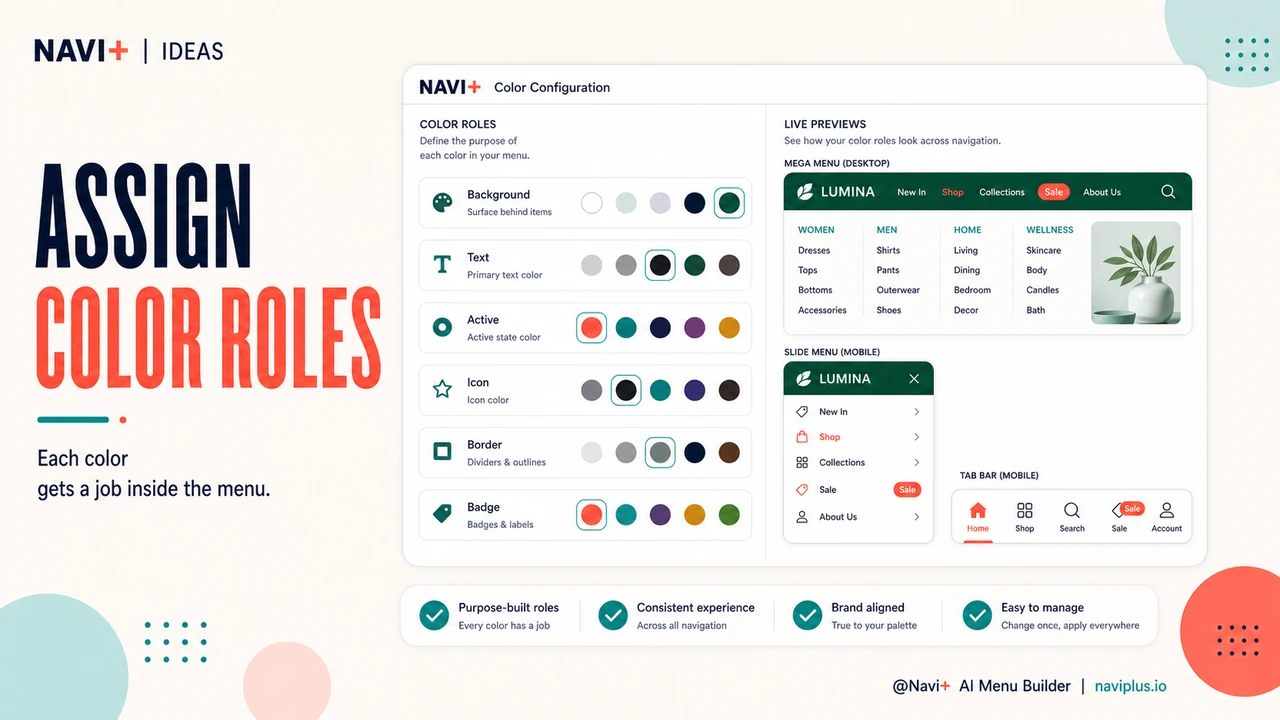Select the green Badge swatch
Screen dimensions: 1280x720
coord(729,514)
